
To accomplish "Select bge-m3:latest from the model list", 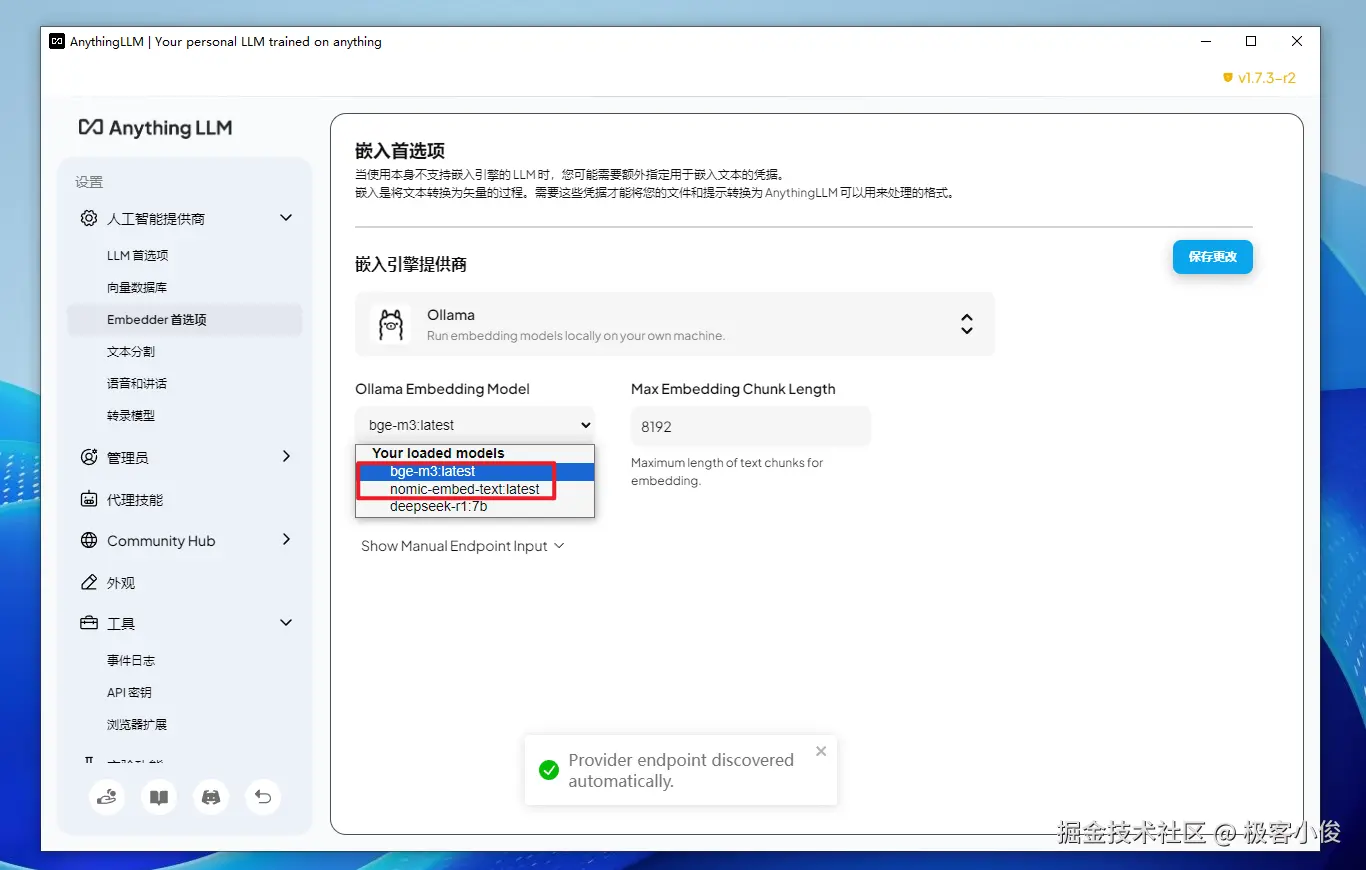I will click(x=475, y=471).
